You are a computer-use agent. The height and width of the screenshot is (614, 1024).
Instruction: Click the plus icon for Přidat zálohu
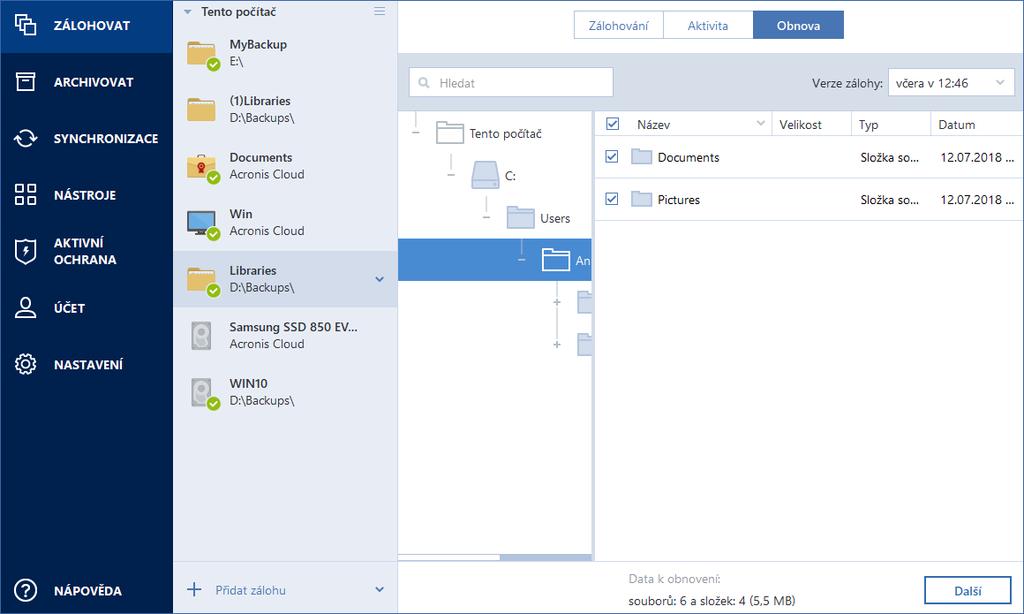point(194,590)
